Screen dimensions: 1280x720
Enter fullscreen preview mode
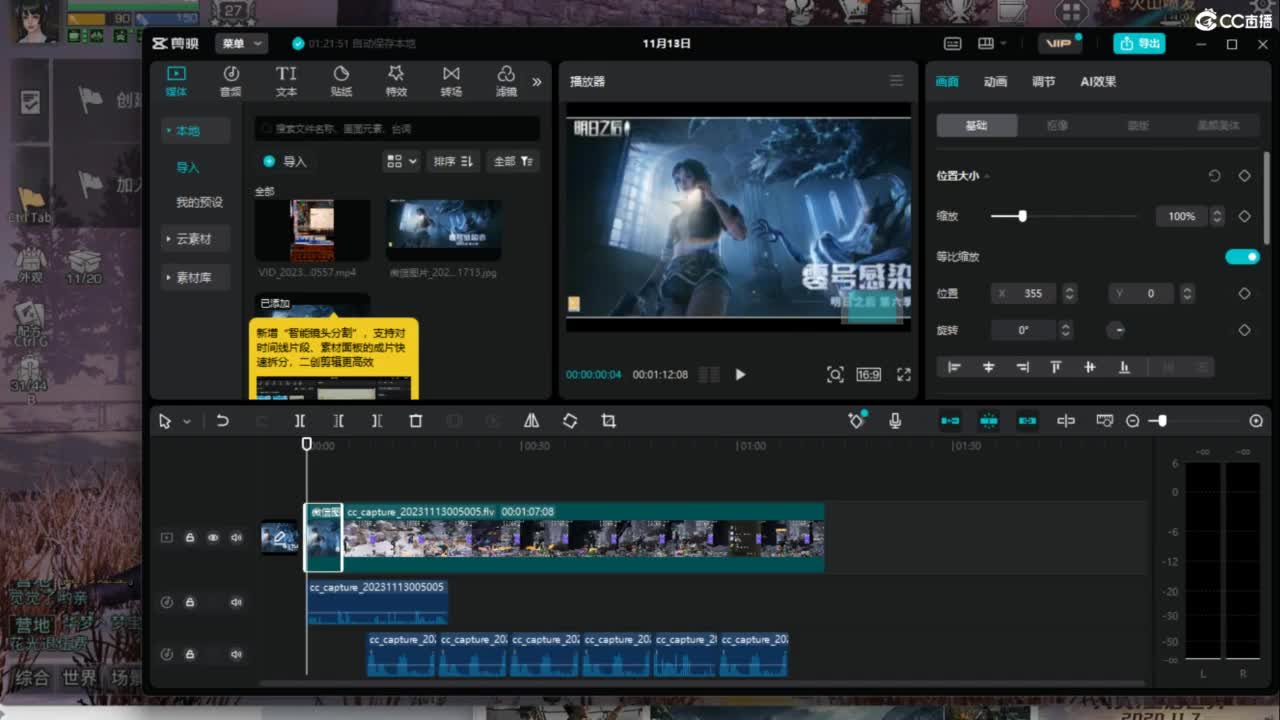(x=904, y=374)
